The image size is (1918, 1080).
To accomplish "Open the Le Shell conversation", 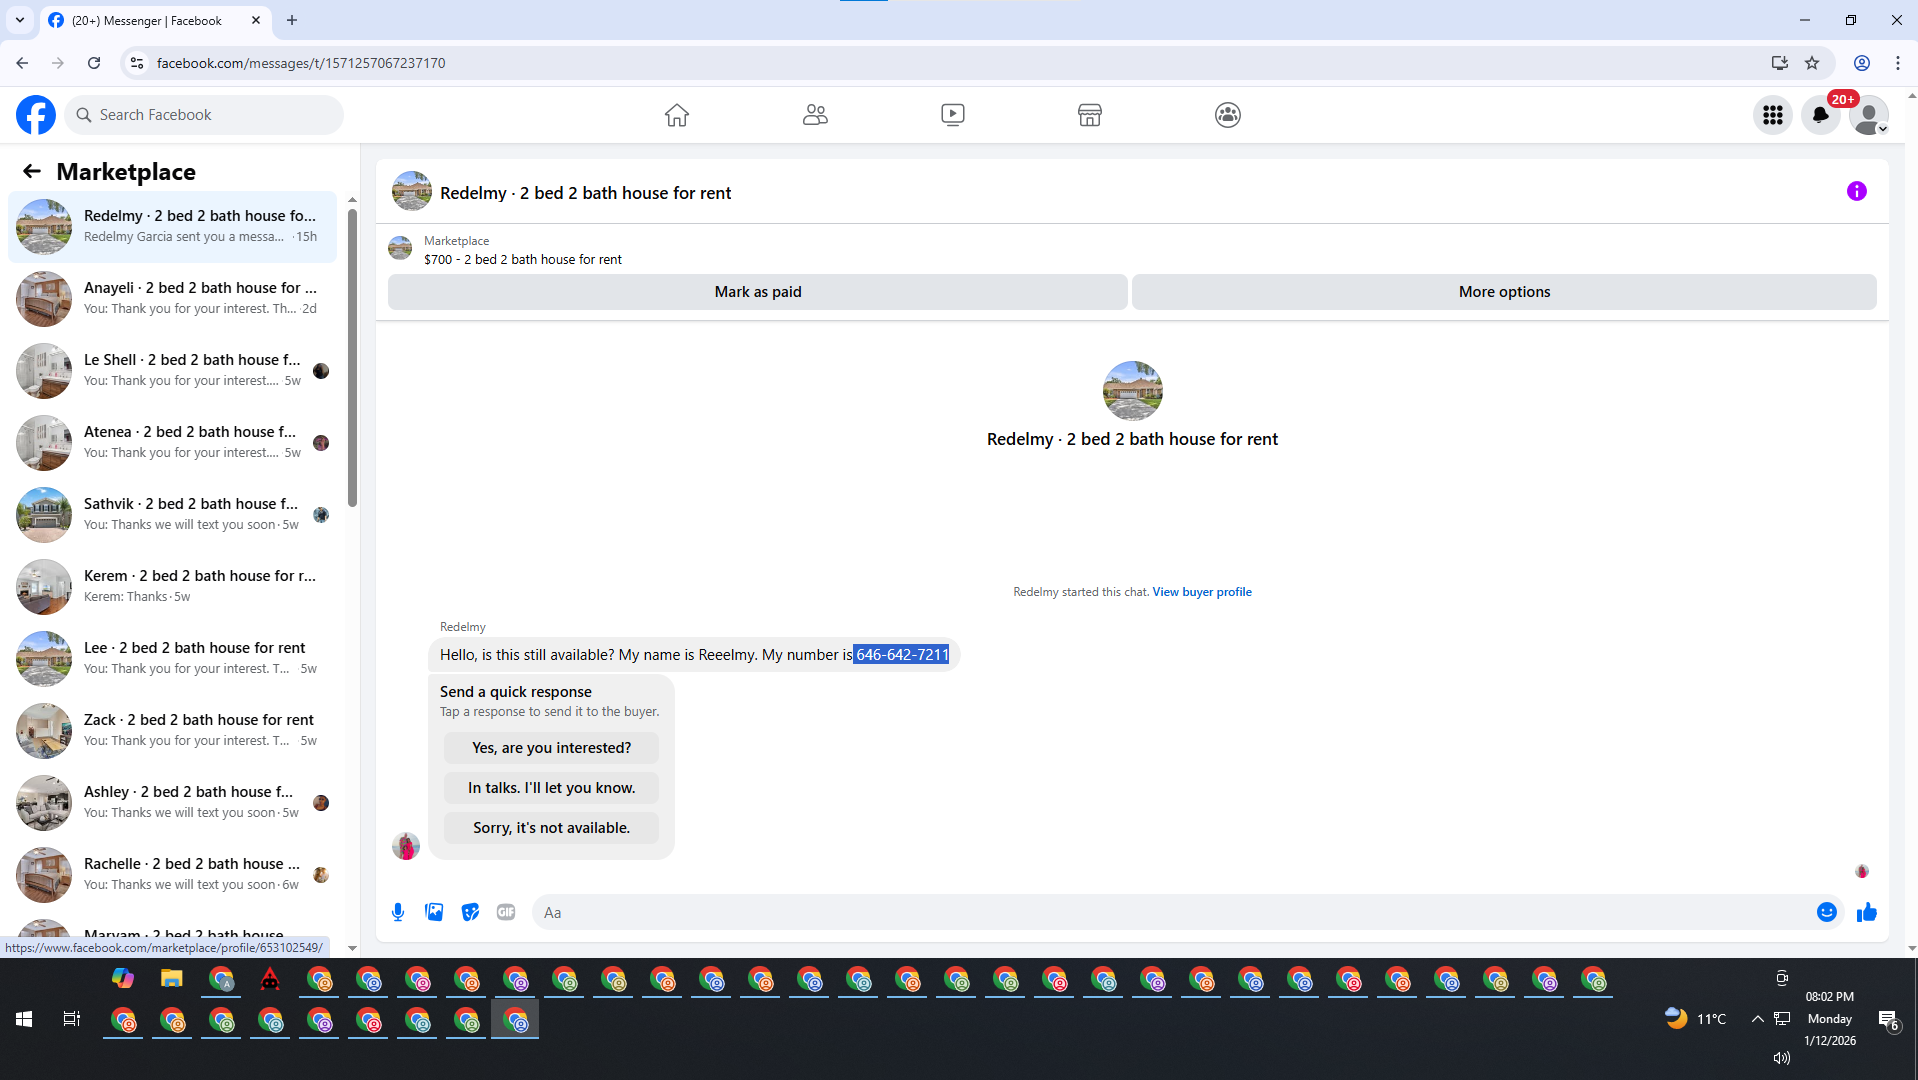I will pyautogui.click(x=173, y=371).
